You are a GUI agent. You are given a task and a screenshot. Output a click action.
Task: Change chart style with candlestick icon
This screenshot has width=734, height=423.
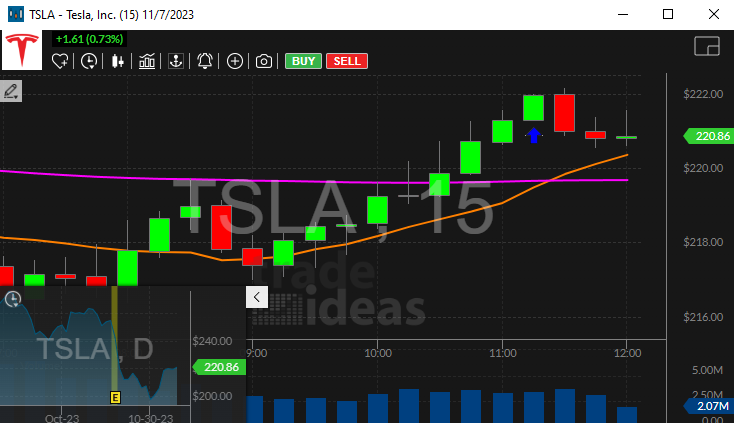117,61
